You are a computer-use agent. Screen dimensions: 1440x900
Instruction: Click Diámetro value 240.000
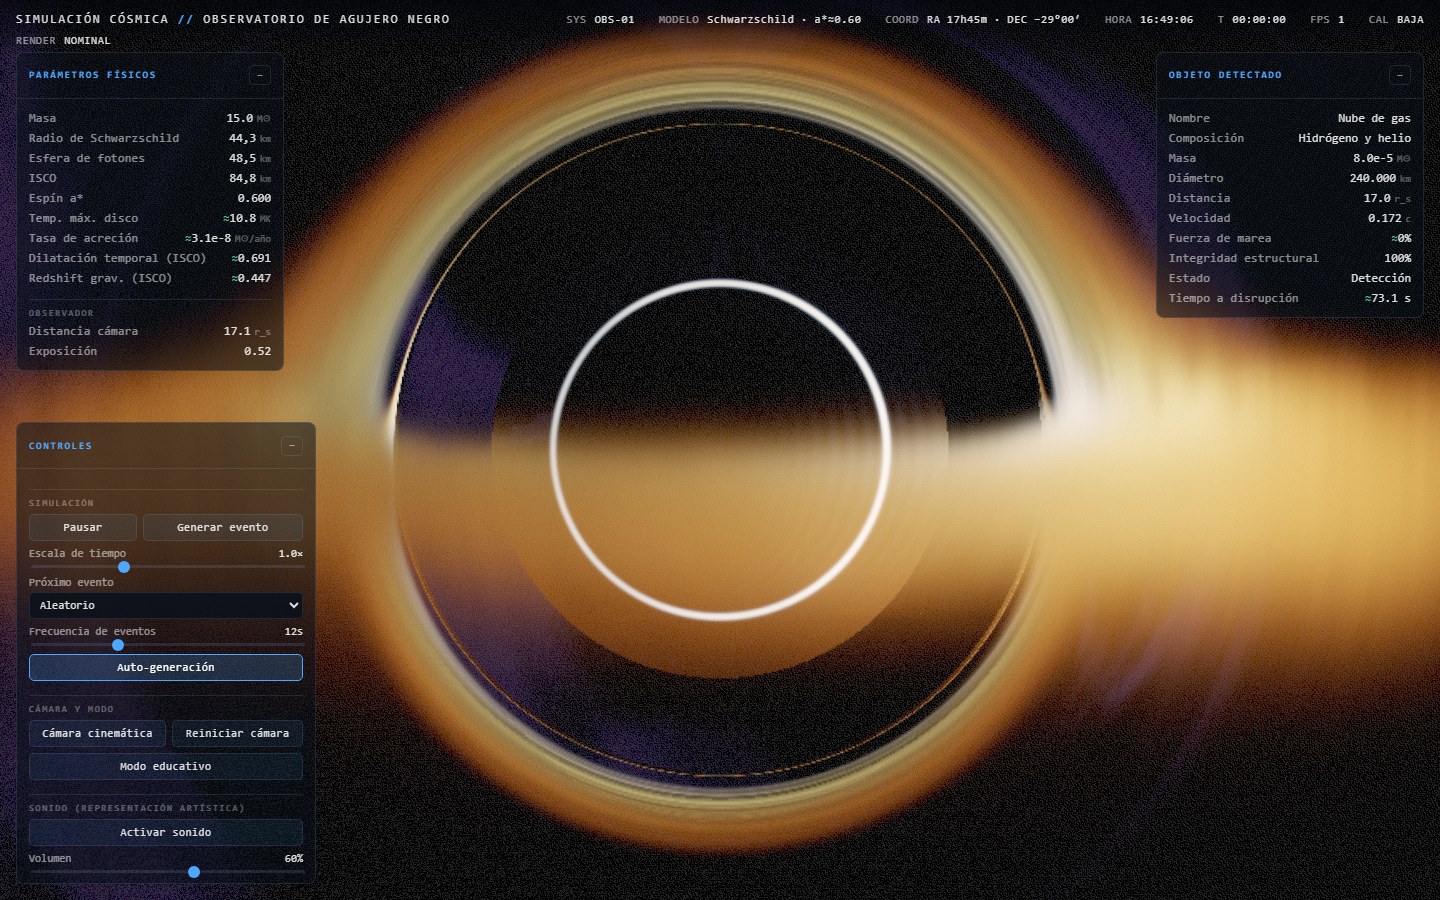[x=1372, y=178]
